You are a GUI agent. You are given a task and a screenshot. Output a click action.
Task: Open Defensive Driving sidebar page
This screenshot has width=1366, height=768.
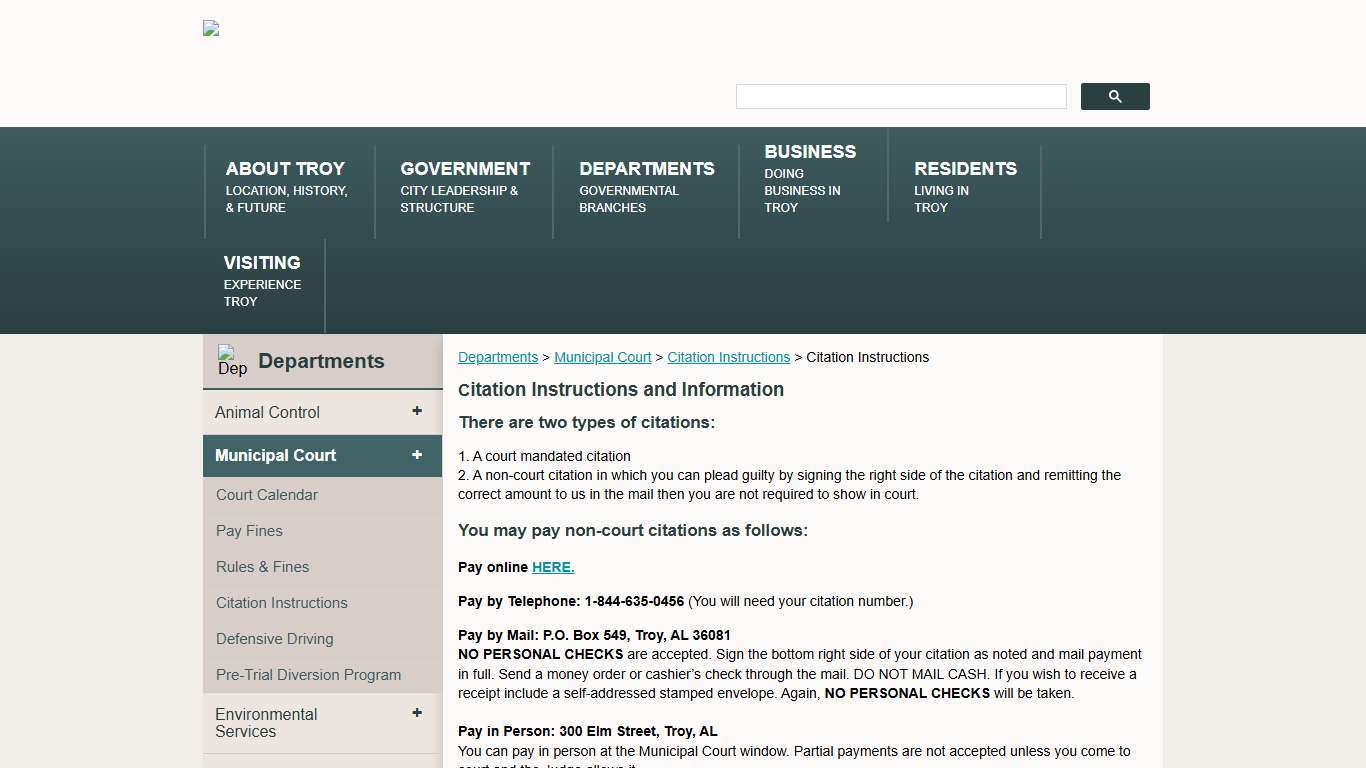(275, 639)
